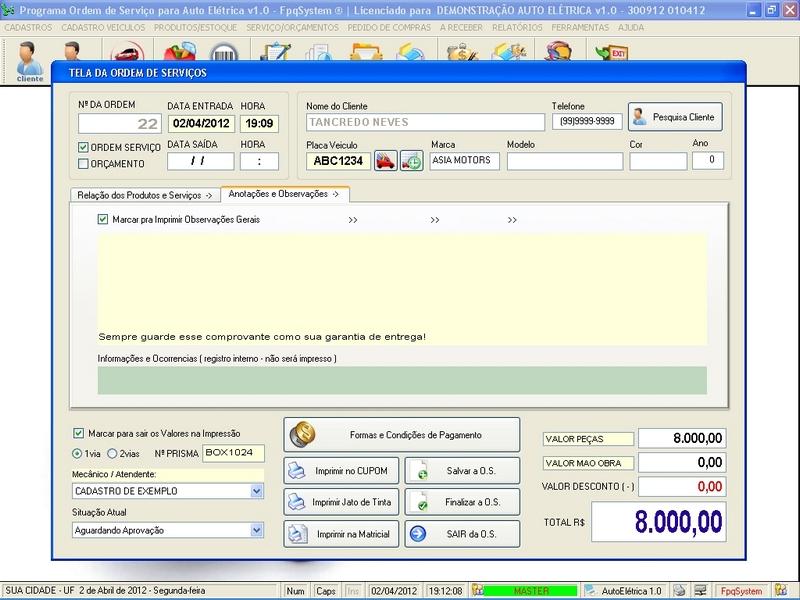Click the red car icon beside the plate field
This screenshot has height=600, width=800.
point(385,161)
